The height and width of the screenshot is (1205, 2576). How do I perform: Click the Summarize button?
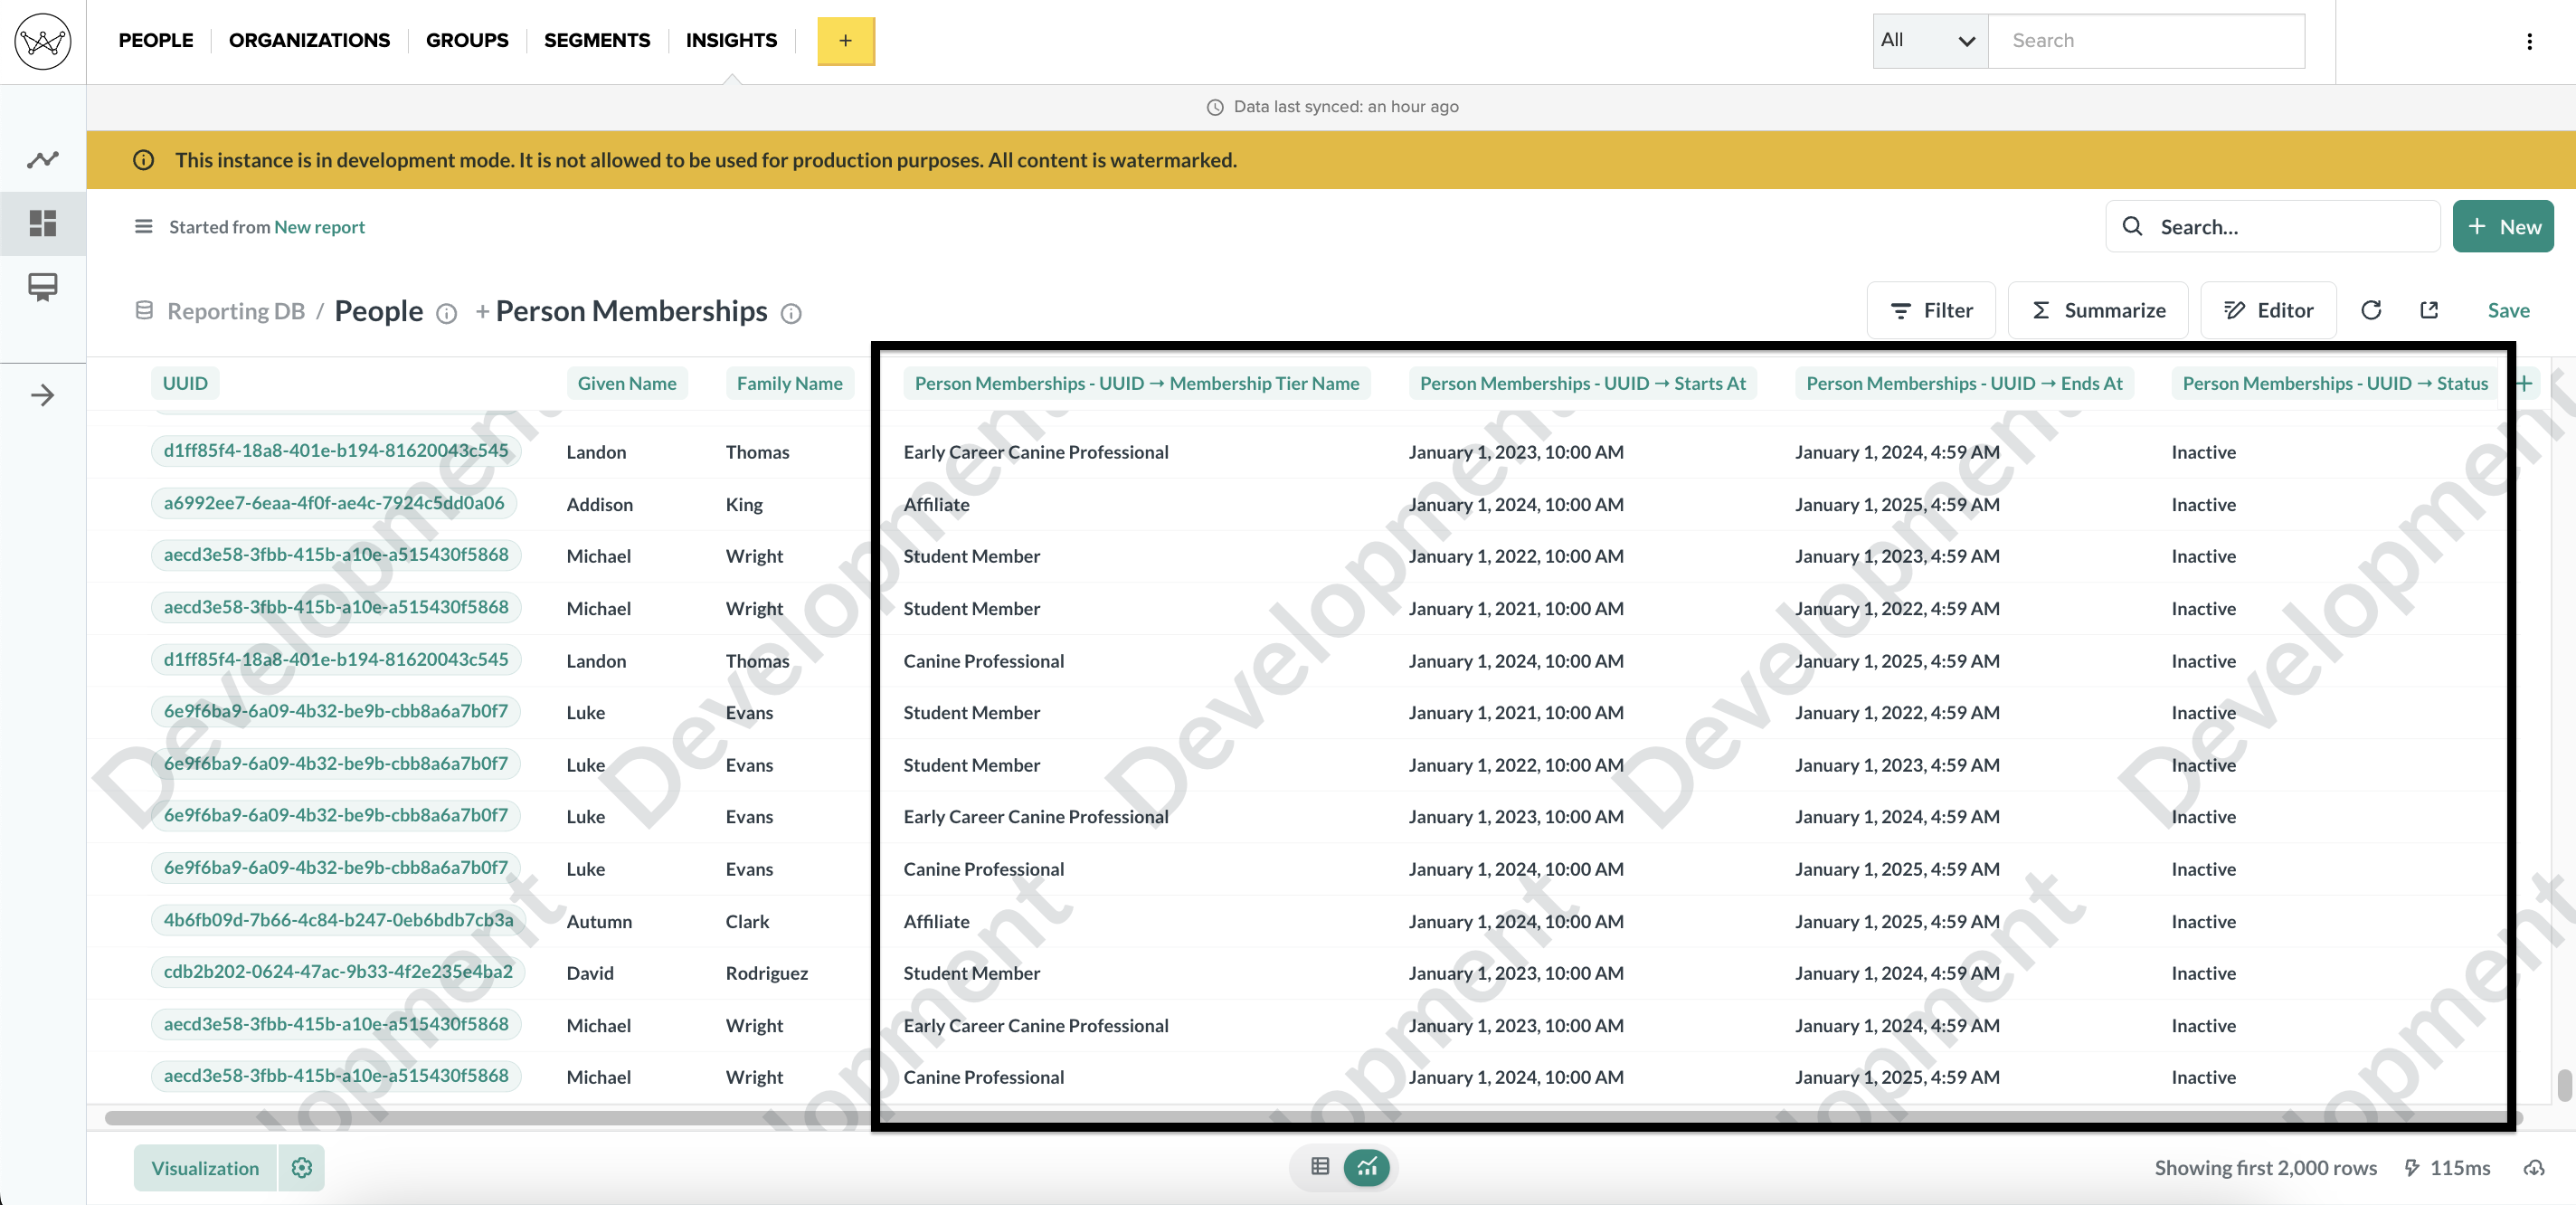click(2098, 311)
